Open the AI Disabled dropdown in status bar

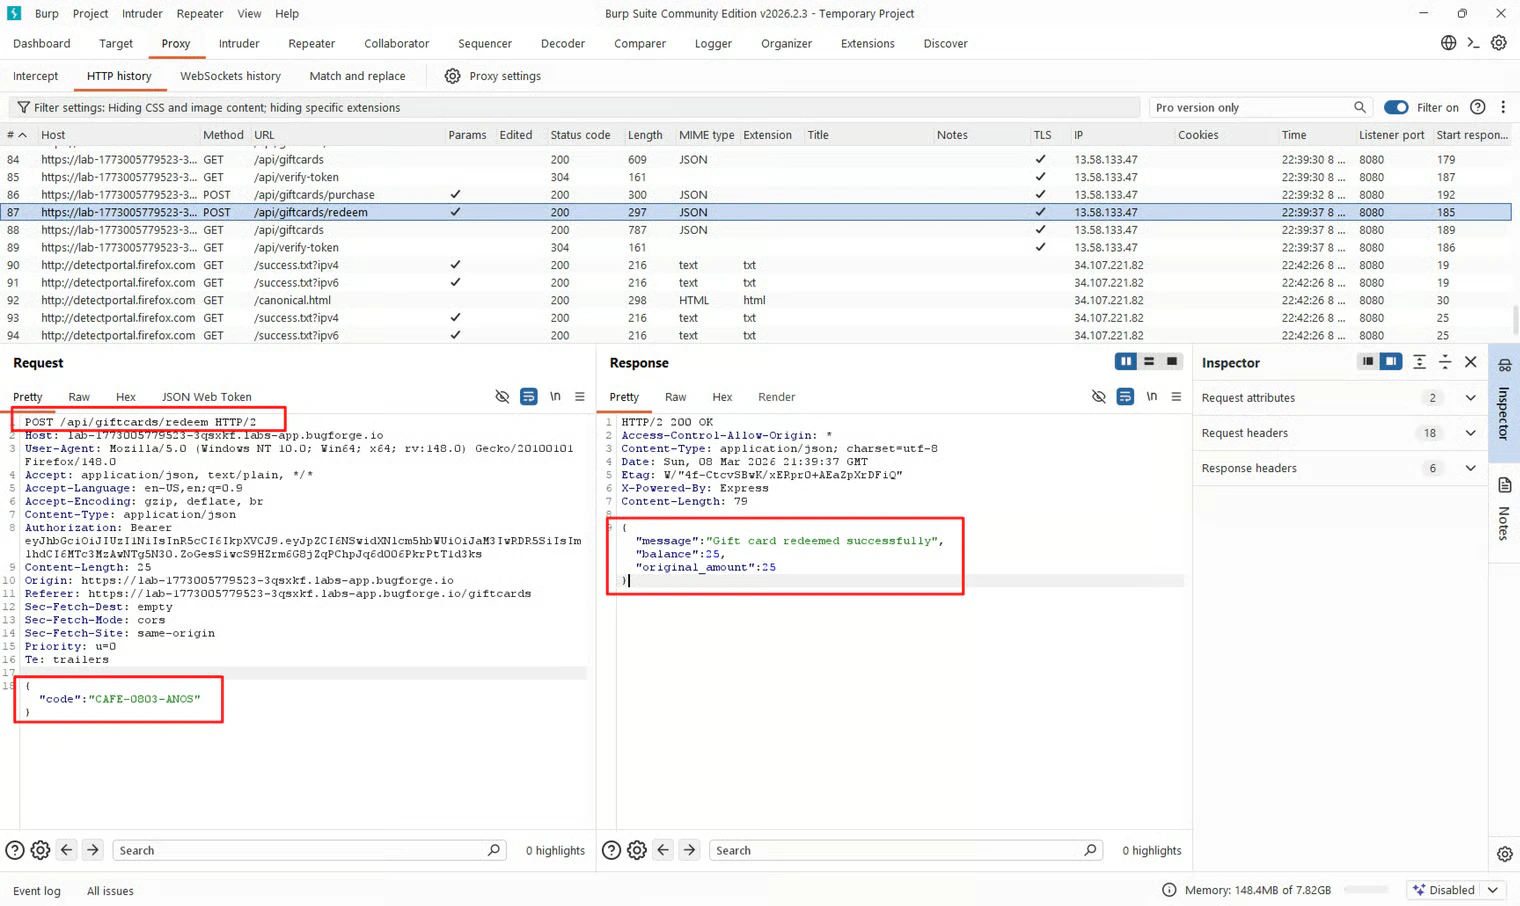pyautogui.click(x=1458, y=890)
